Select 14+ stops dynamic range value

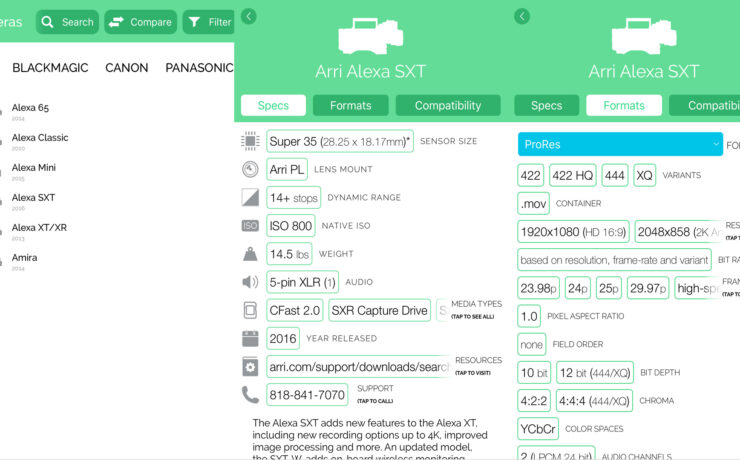point(294,198)
